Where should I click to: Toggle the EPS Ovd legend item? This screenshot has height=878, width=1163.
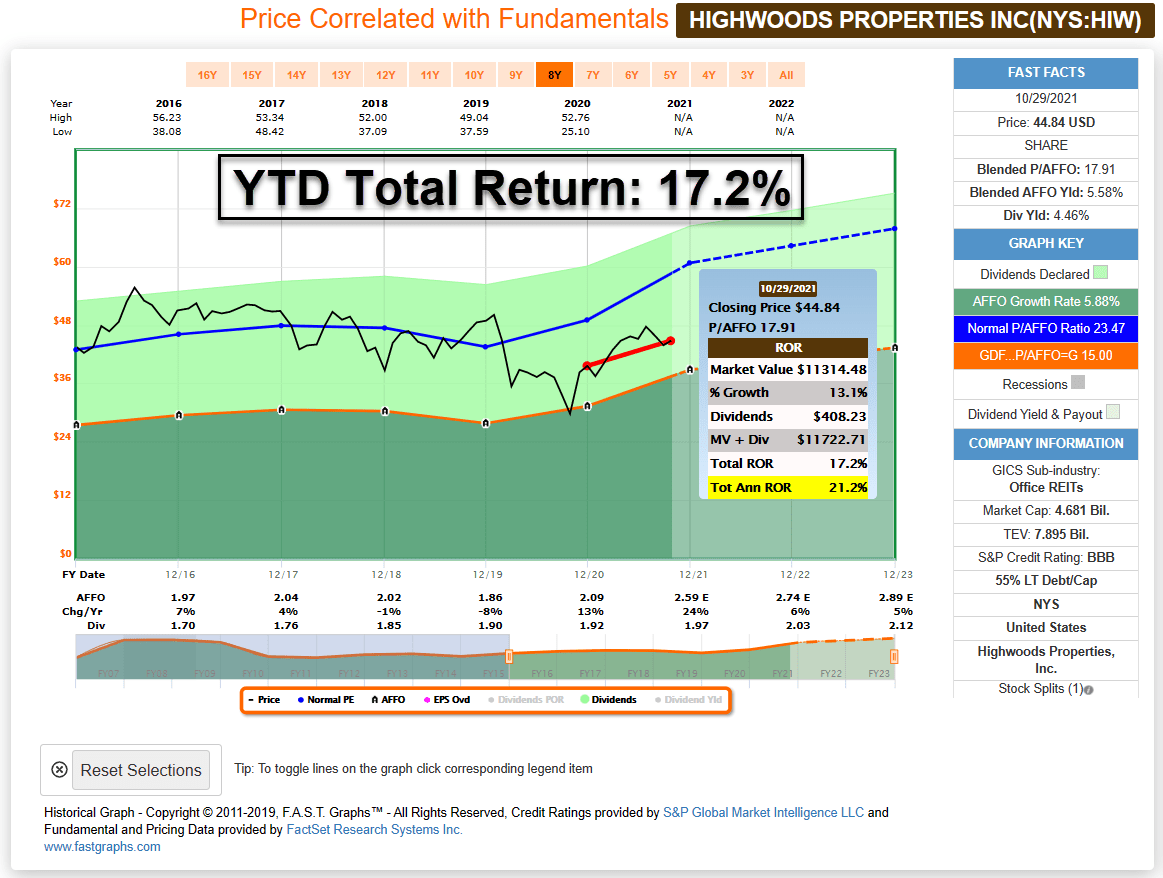click(x=447, y=700)
